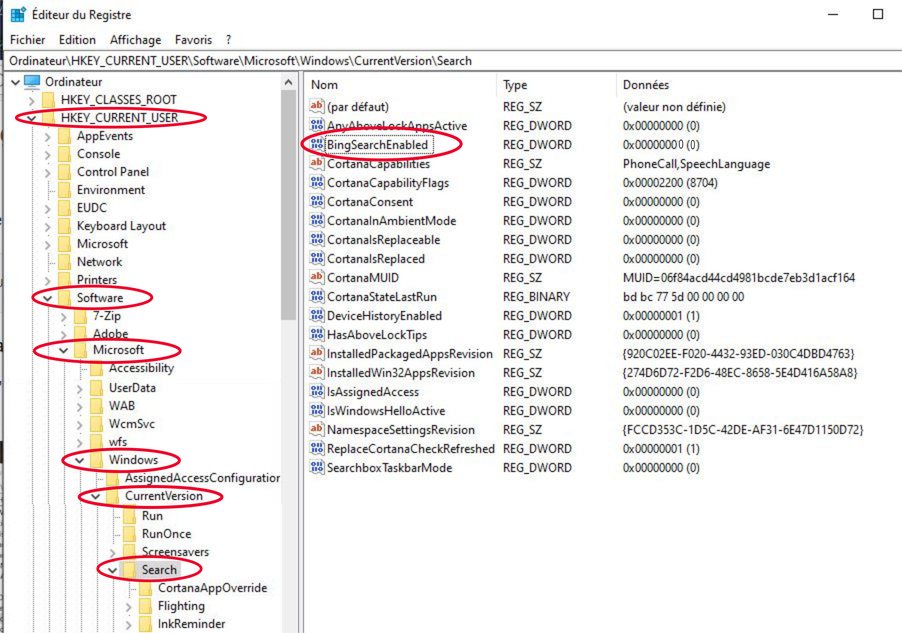Image resolution: width=902 pixels, height=633 pixels.
Task: Click the (par défaut) string value icon
Action: click(317, 107)
